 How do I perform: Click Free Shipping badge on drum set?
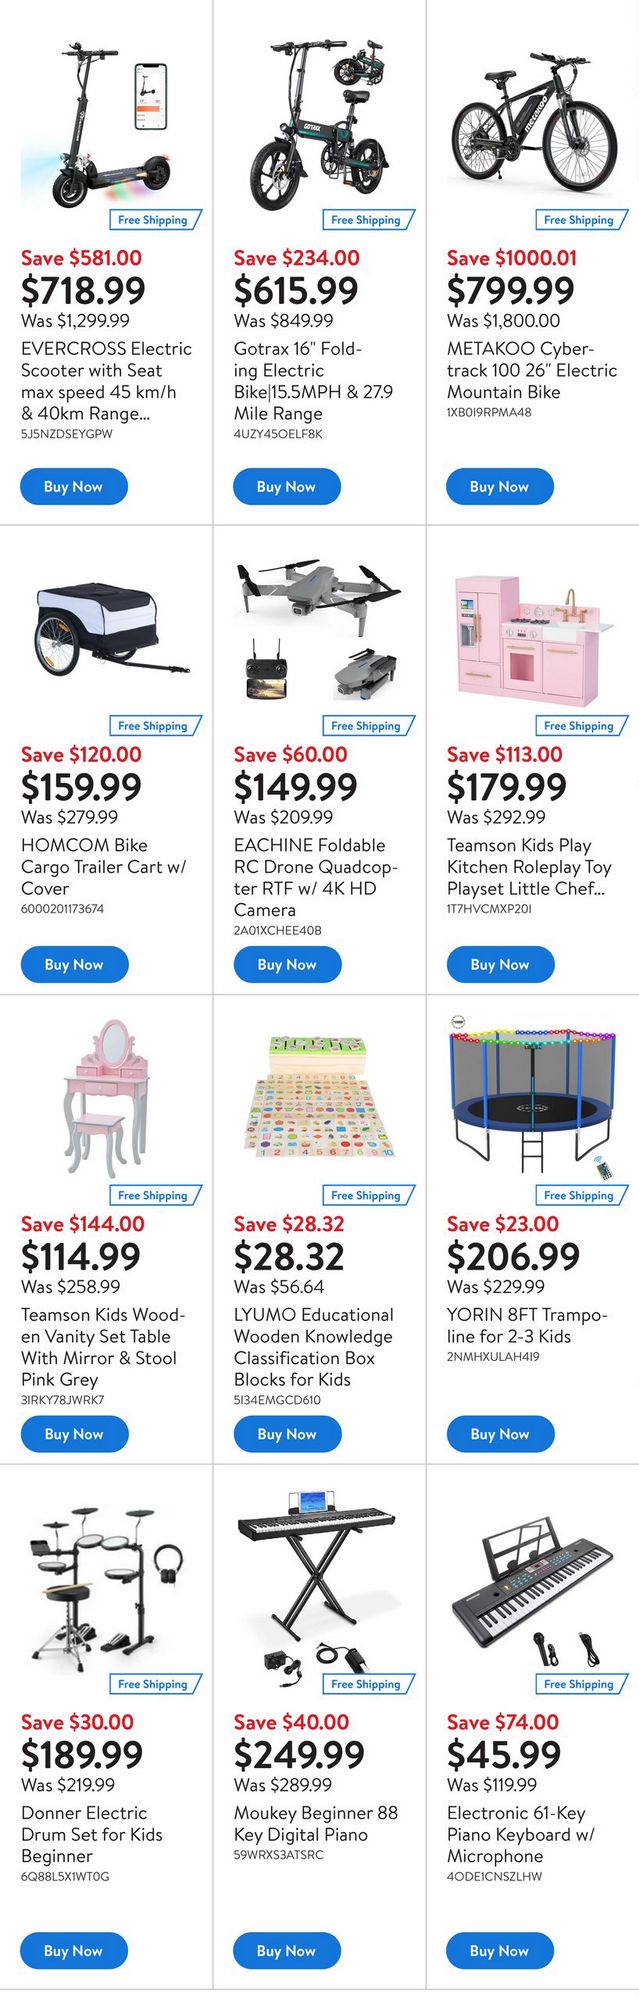[152, 1684]
